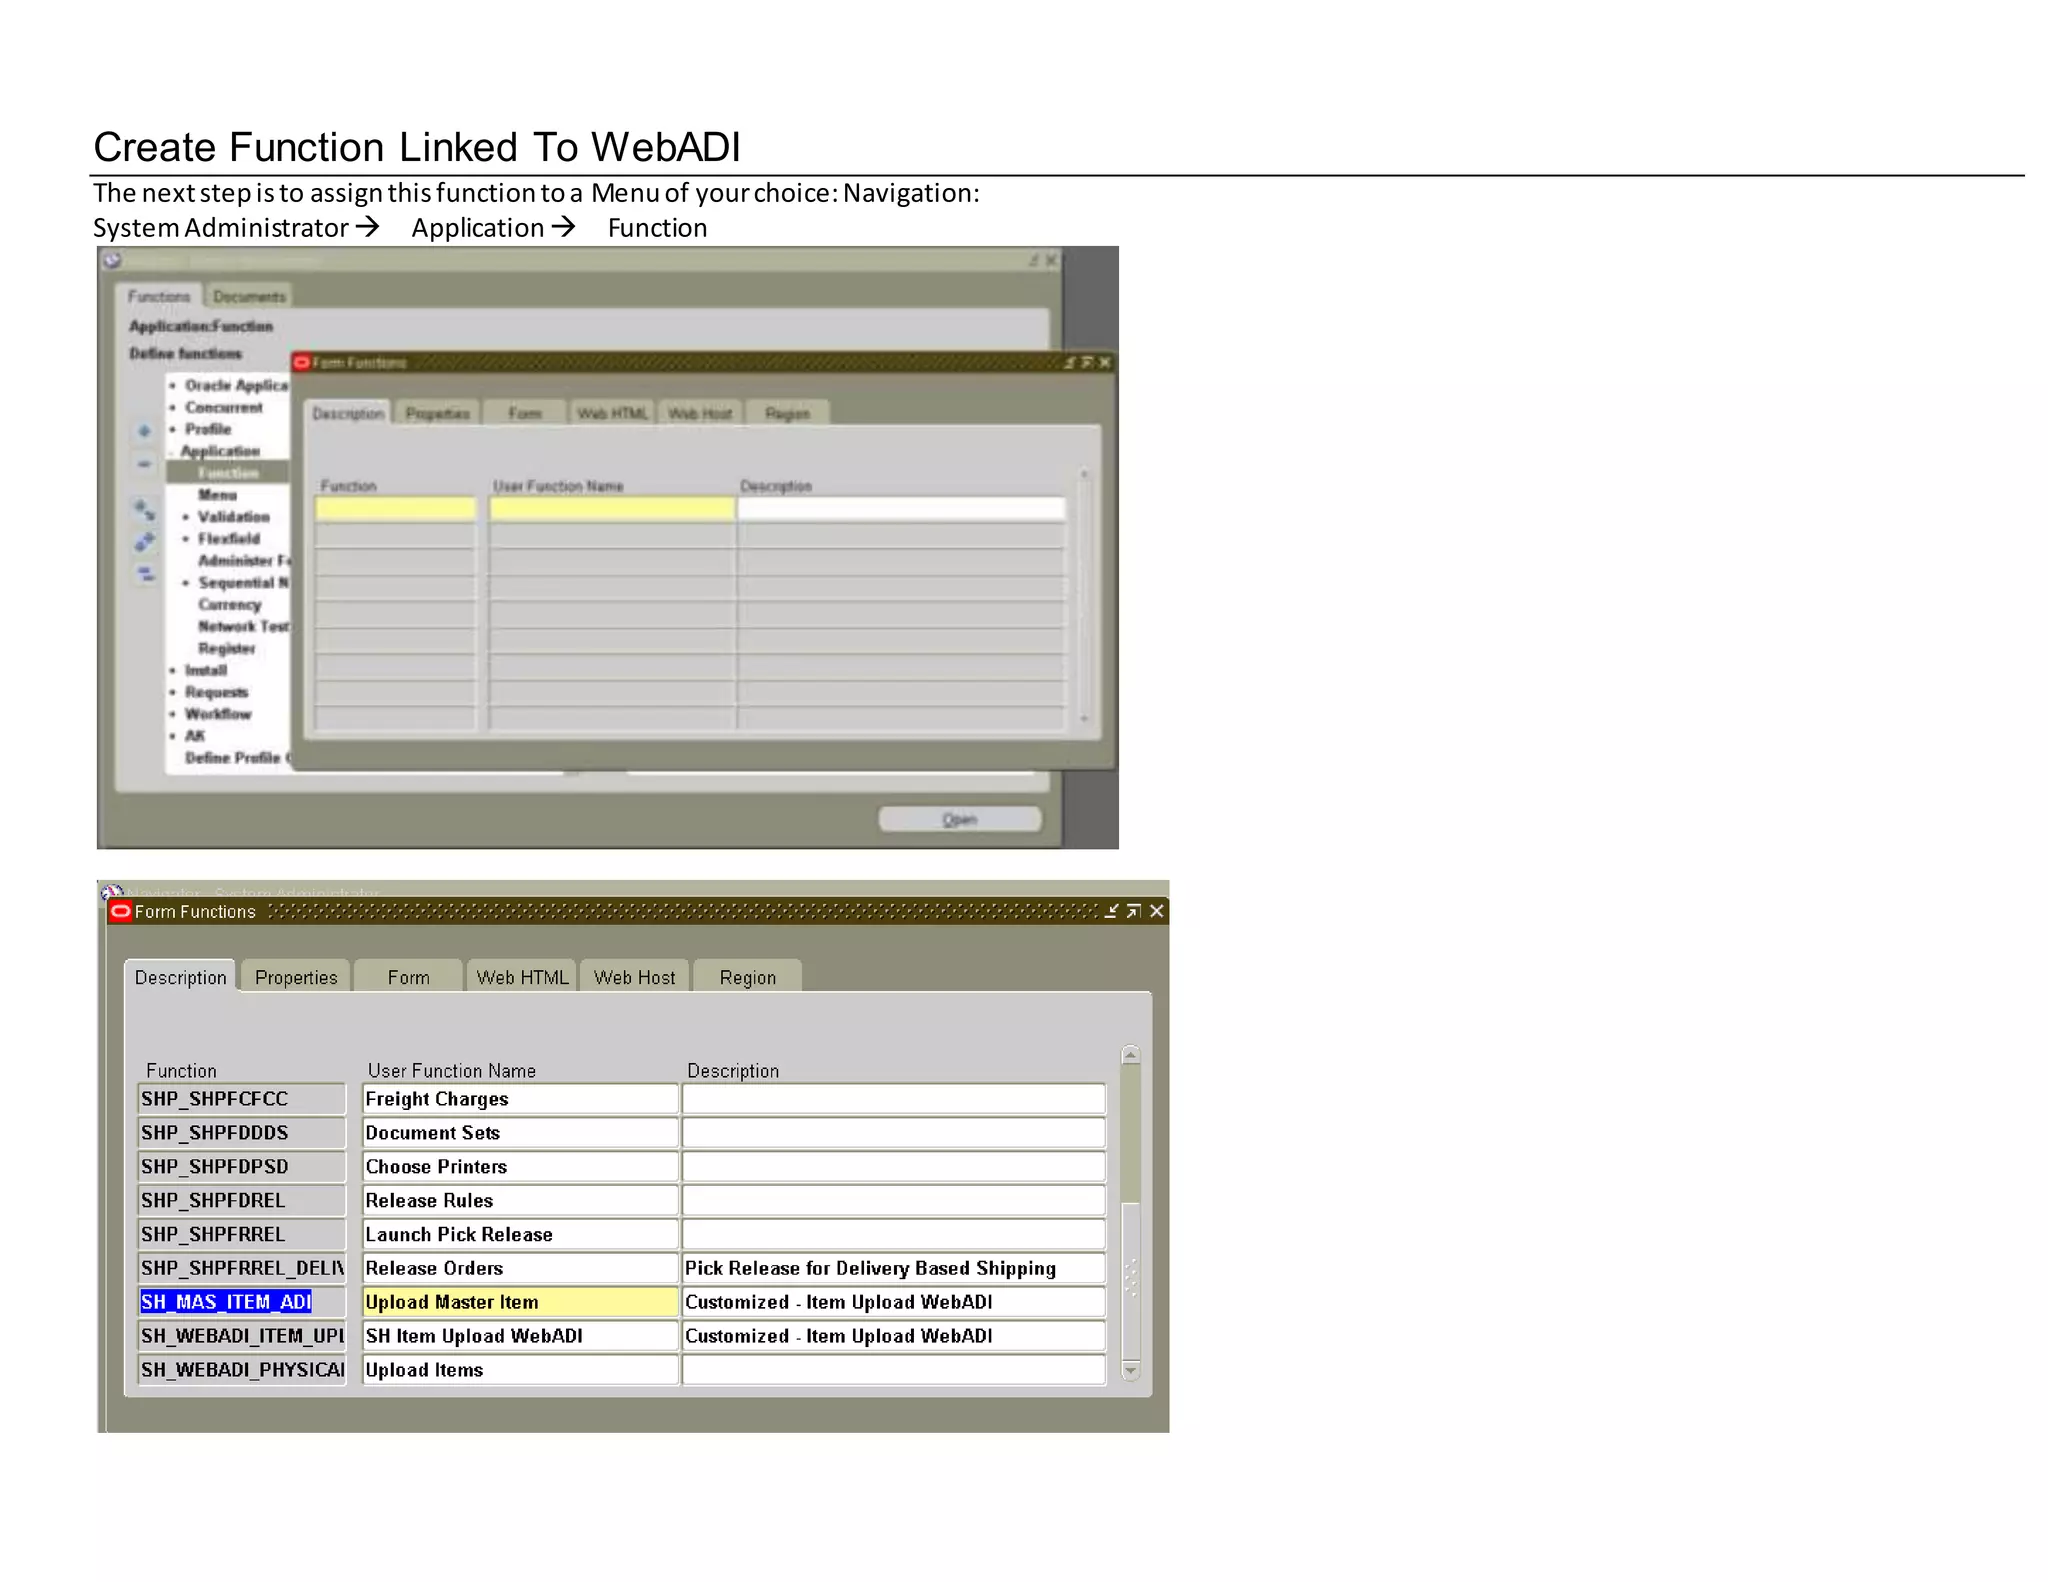The height and width of the screenshot is (1582, 2048).
Task: Click the Open button in the Navigator window
Action: [x=959, y=819]
